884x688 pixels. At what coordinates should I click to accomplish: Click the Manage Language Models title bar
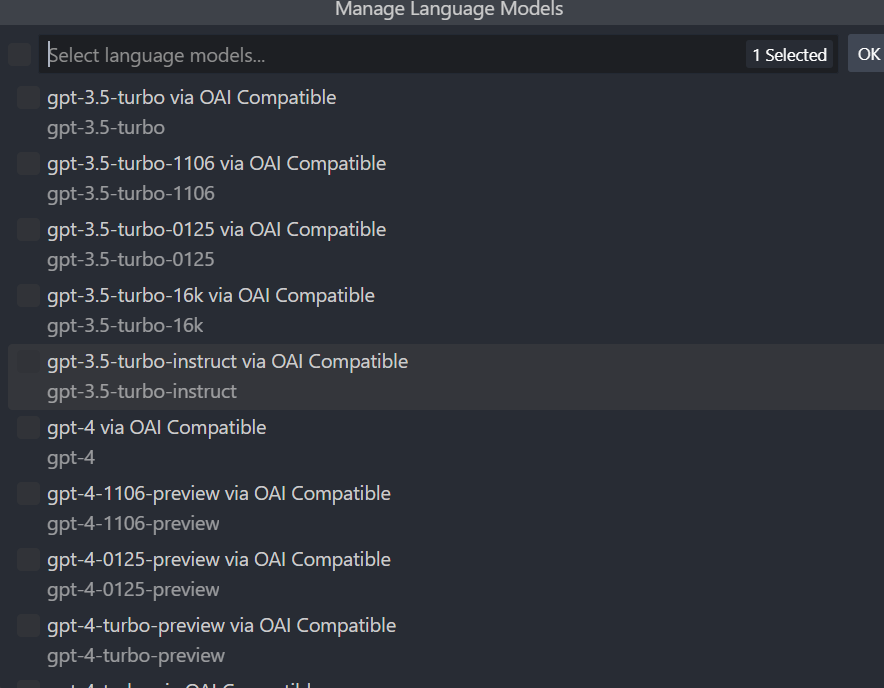[x=448, y=10]
